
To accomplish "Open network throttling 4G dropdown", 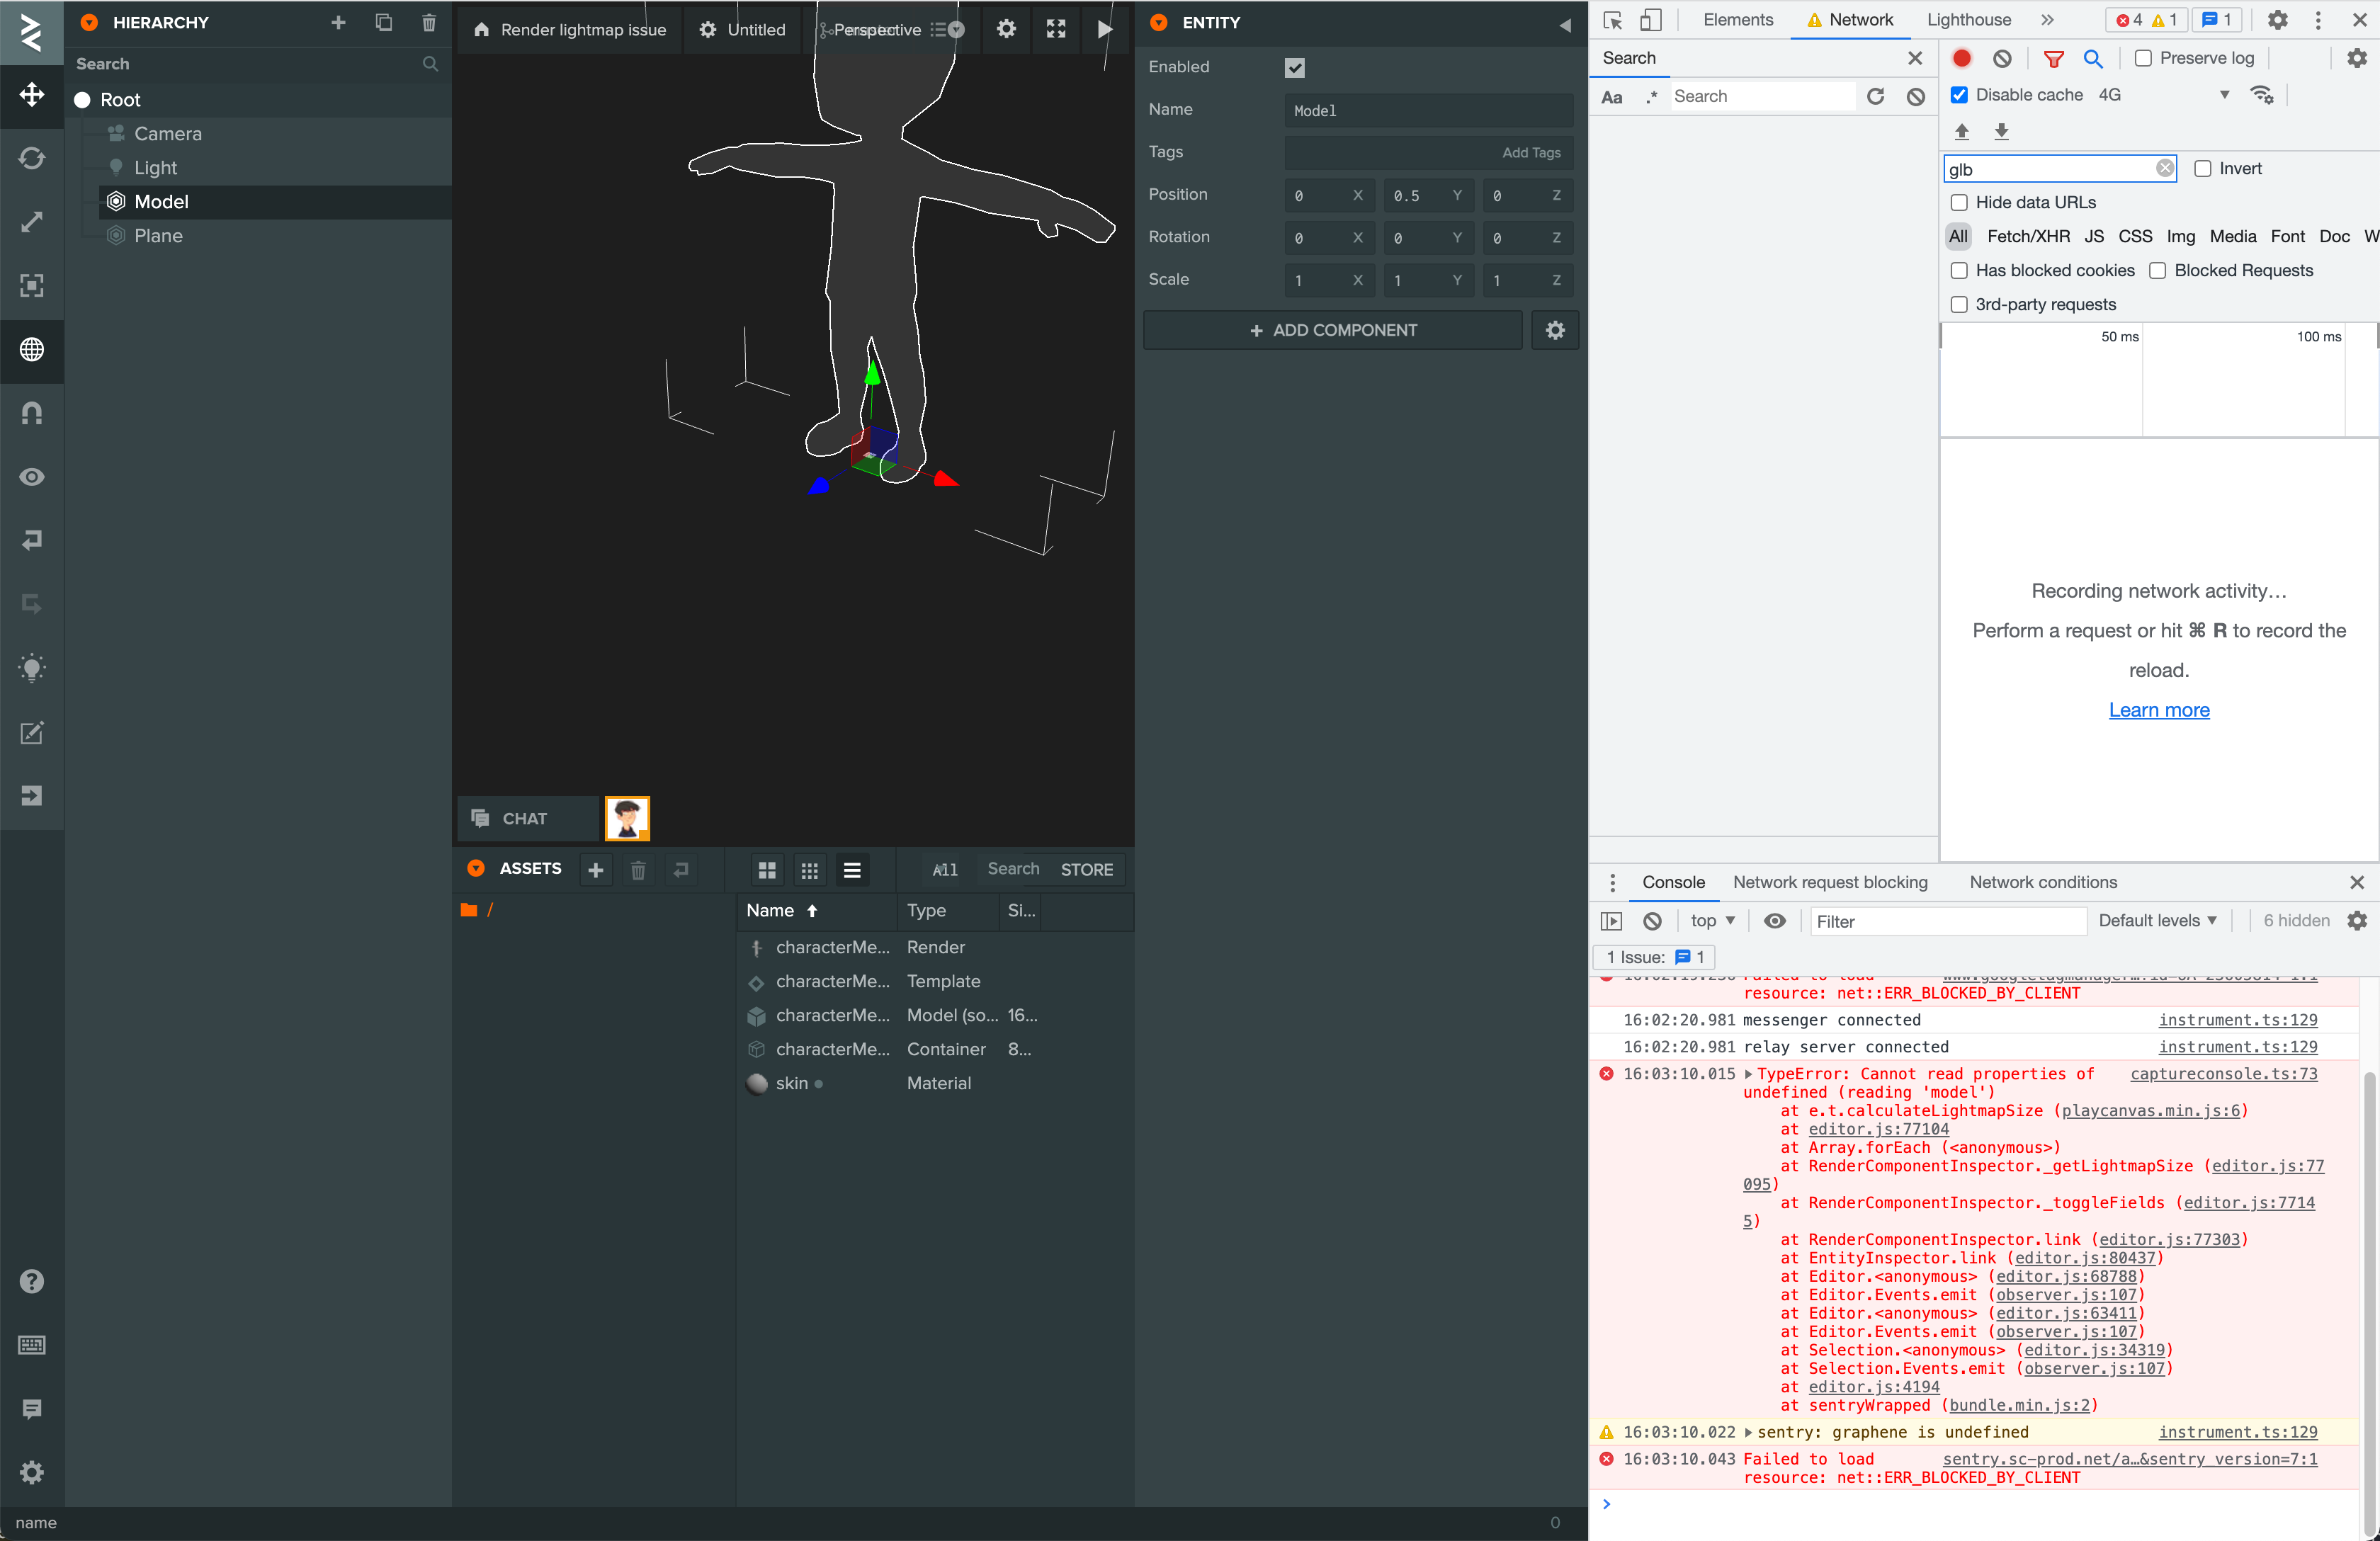I will (x=2164, y=95).
